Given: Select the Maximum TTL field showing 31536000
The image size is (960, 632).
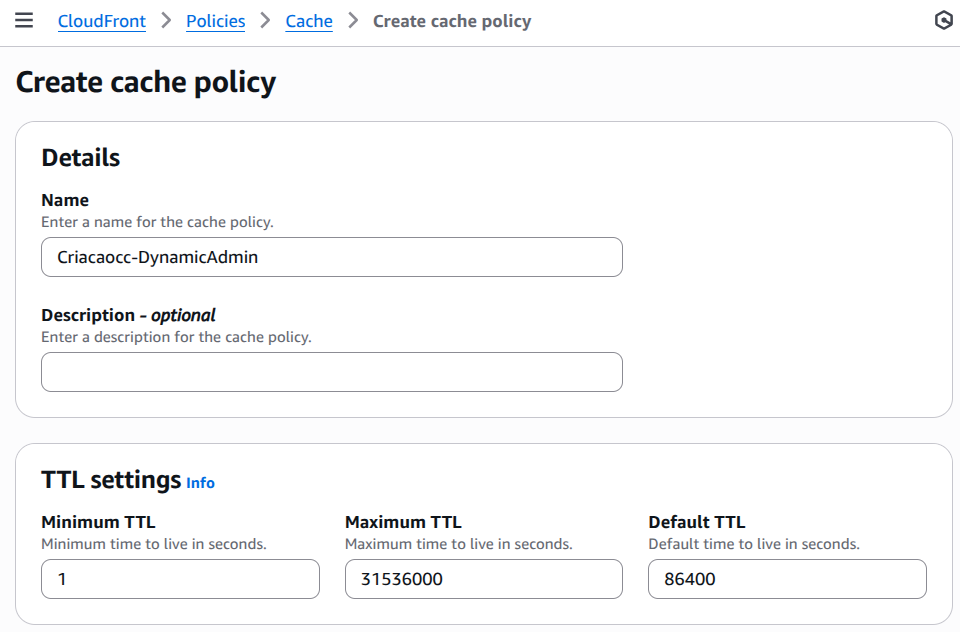Looking at the screenshot, I should (483, 579).
